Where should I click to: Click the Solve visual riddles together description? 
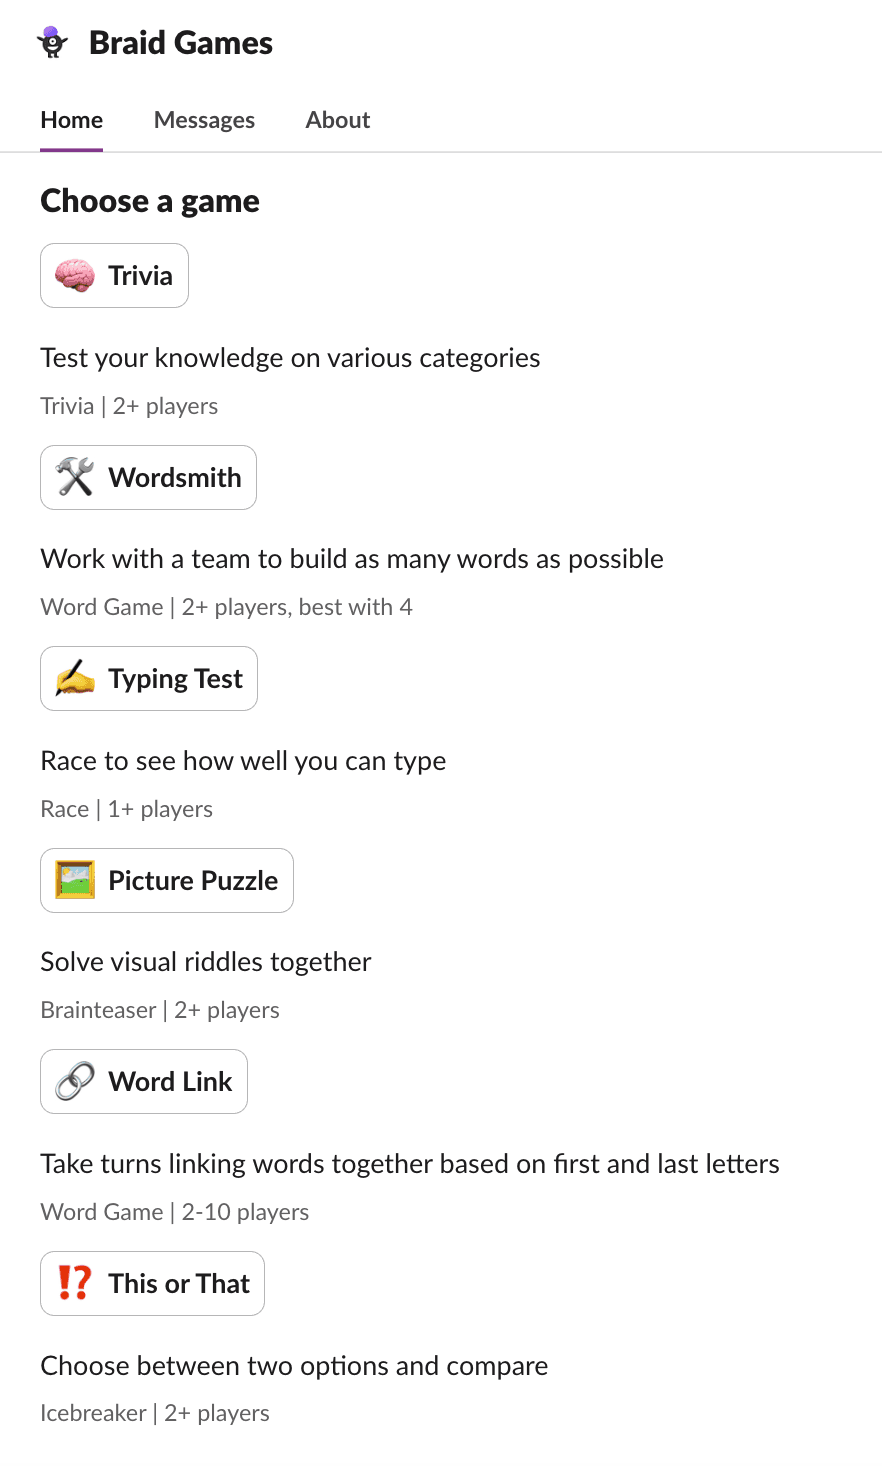(x=206, y=962)
